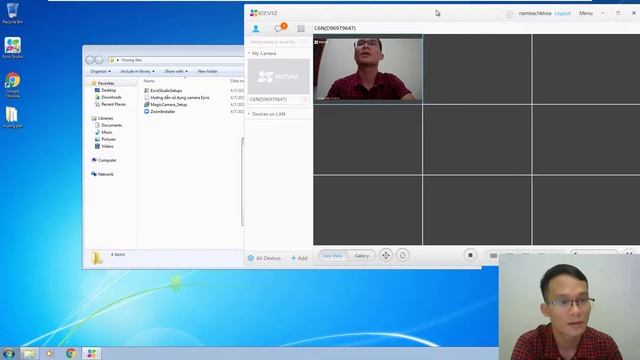Click the All Devices gear icon
Image resolution: width=640 pixels, height=360 pixels.
coord(251,258)
